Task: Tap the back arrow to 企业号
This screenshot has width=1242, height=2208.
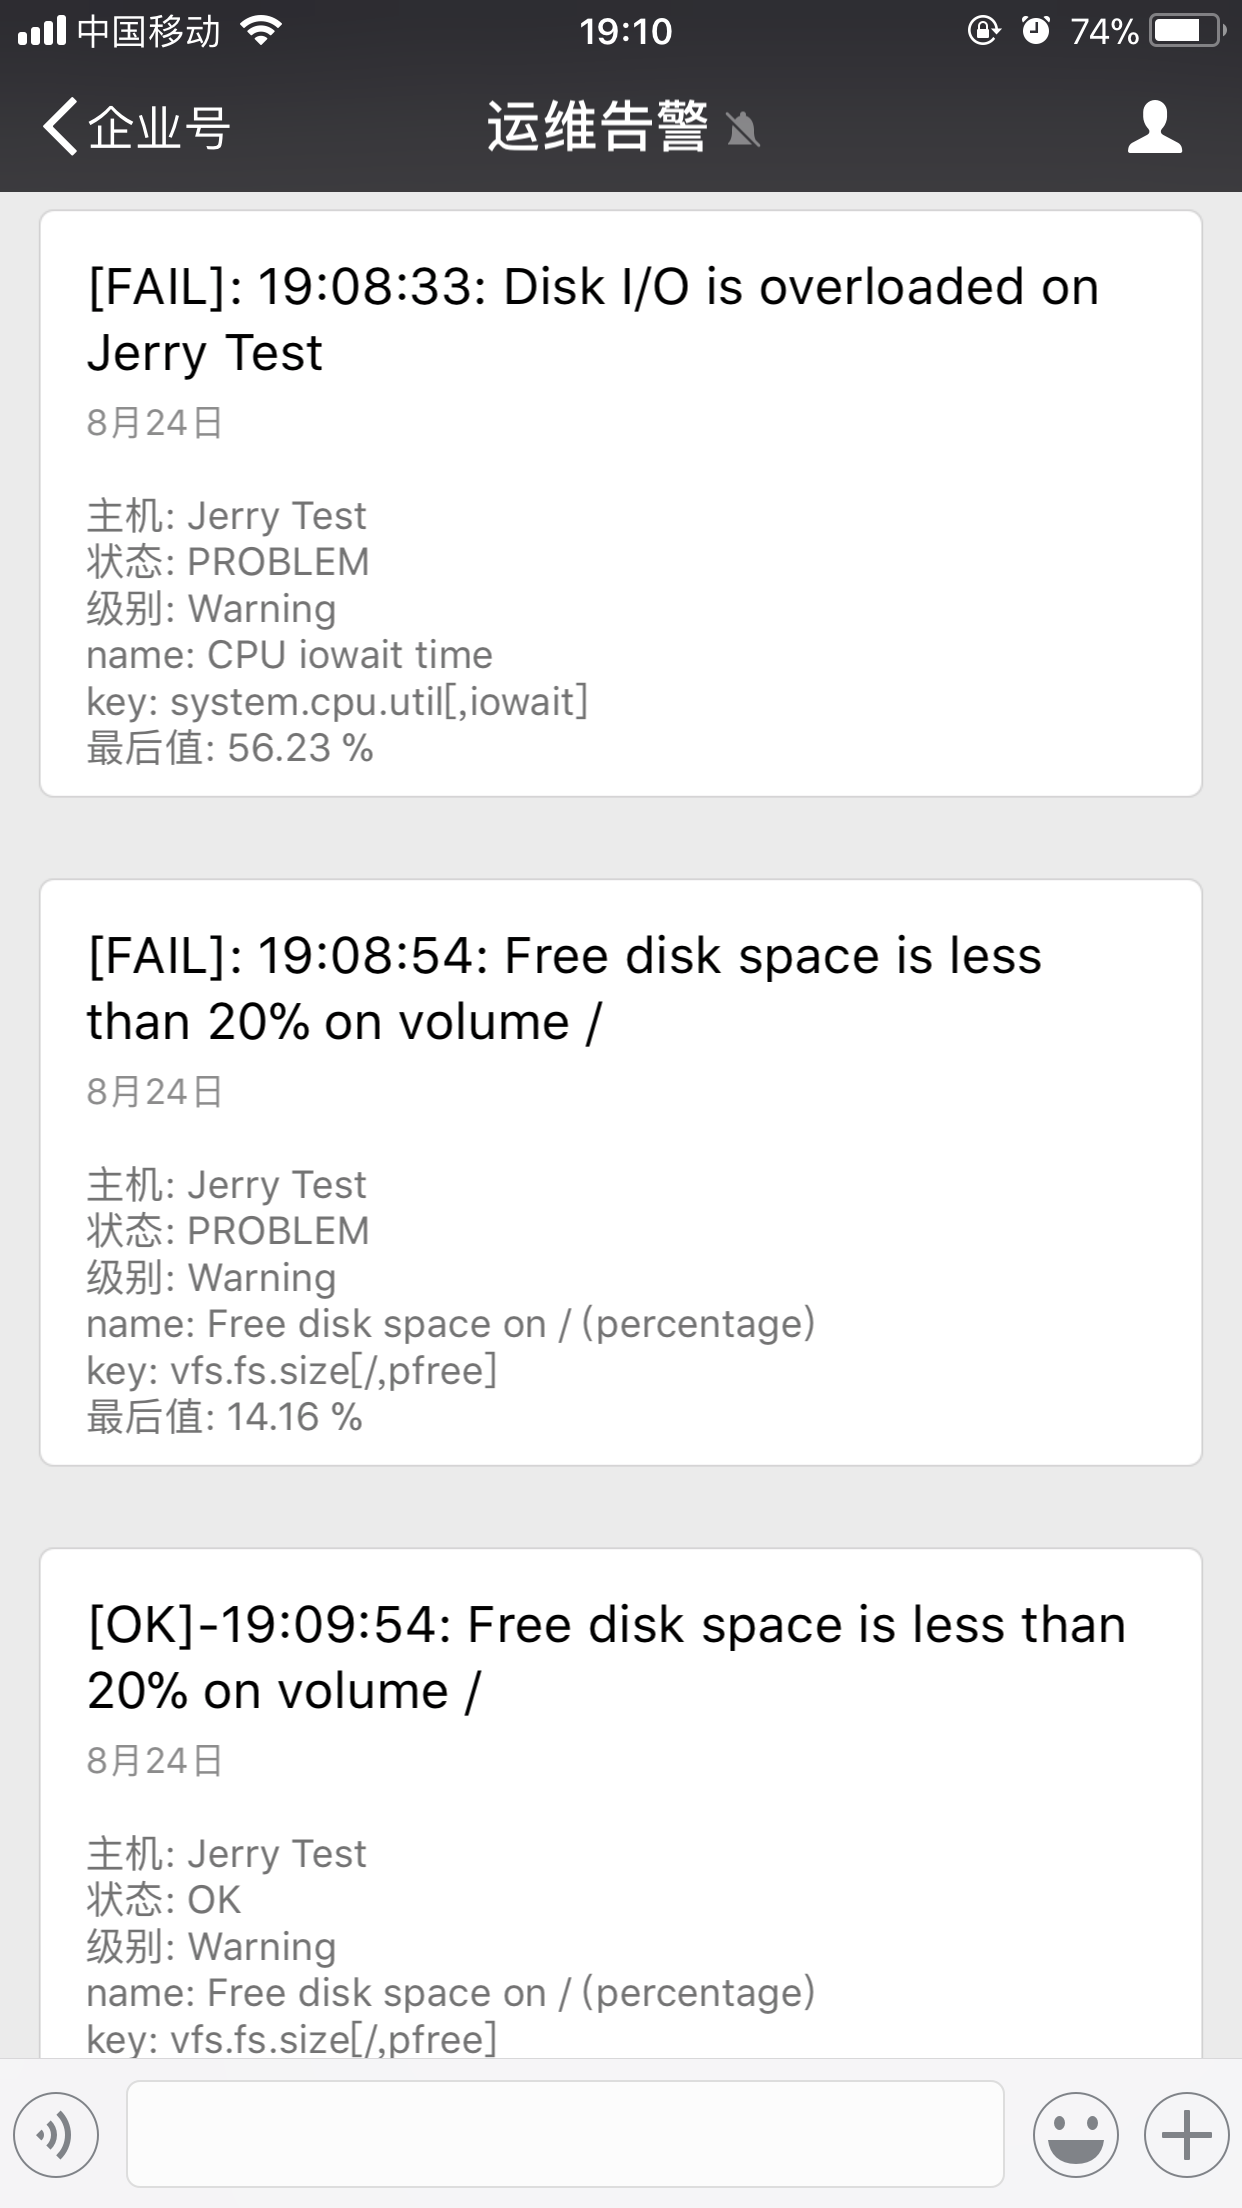Action: point(61,127)
